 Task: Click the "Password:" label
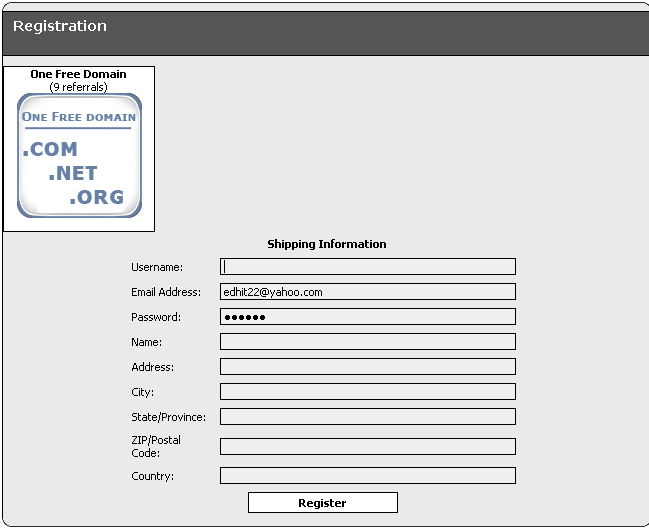(x=156, y=317)
